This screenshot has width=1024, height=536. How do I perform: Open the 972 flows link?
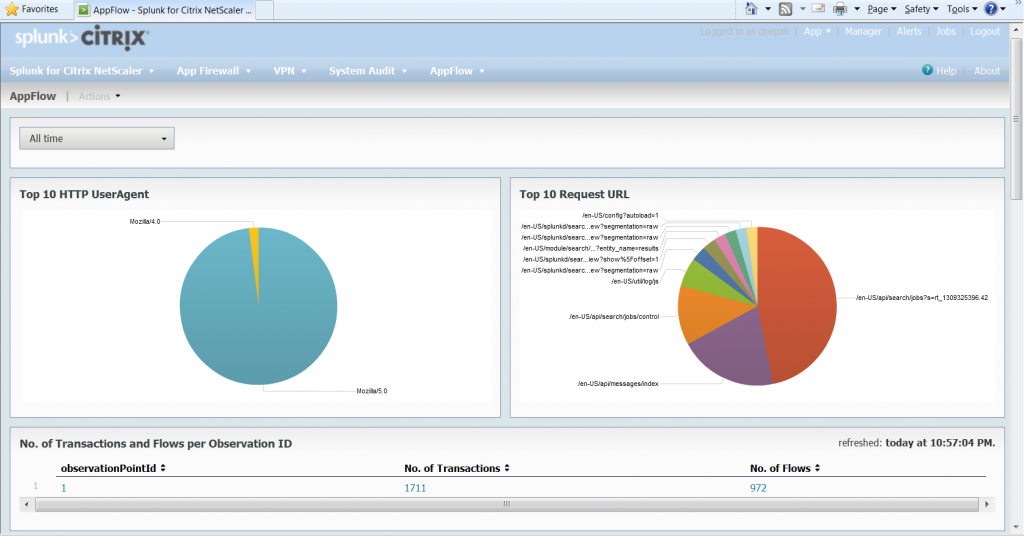[x=758, y=488]
